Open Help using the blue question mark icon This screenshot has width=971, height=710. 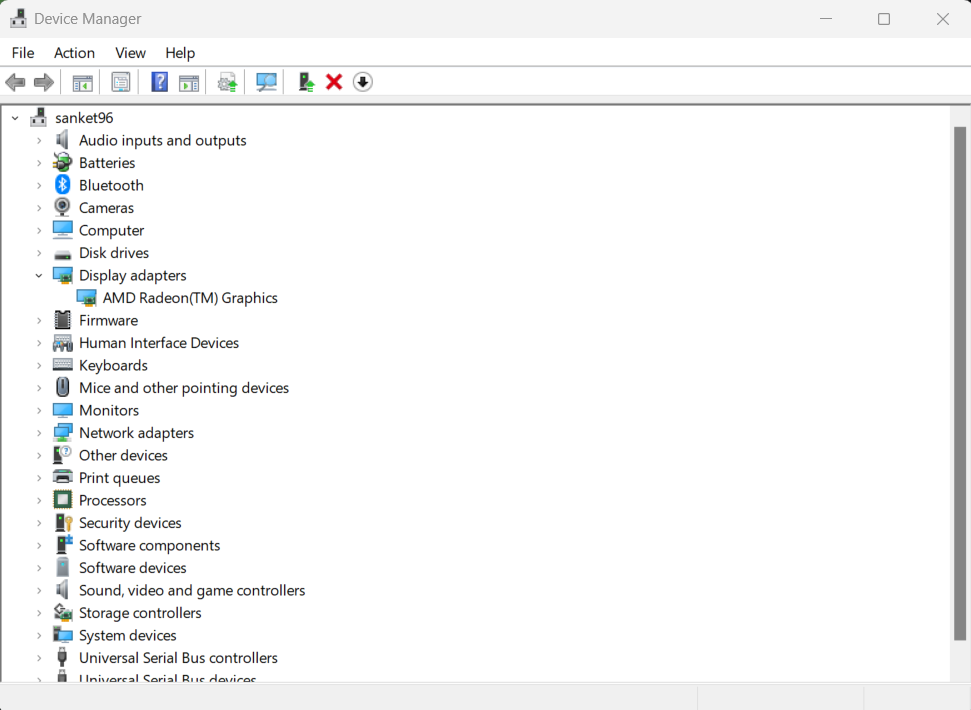click(159, 81)
